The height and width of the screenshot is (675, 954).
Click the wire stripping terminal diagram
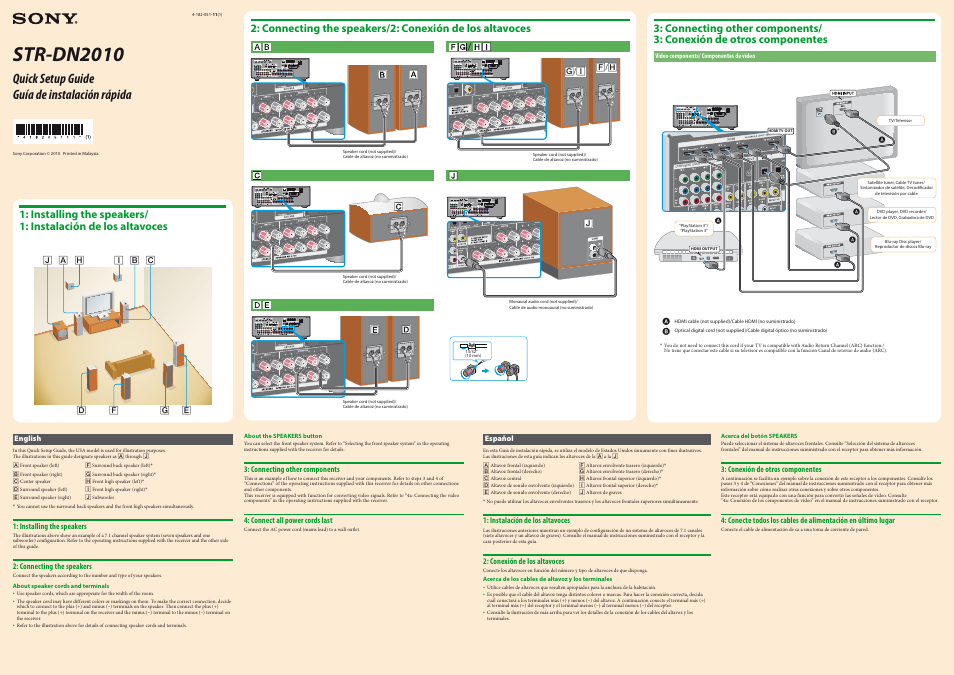[489, 359]
